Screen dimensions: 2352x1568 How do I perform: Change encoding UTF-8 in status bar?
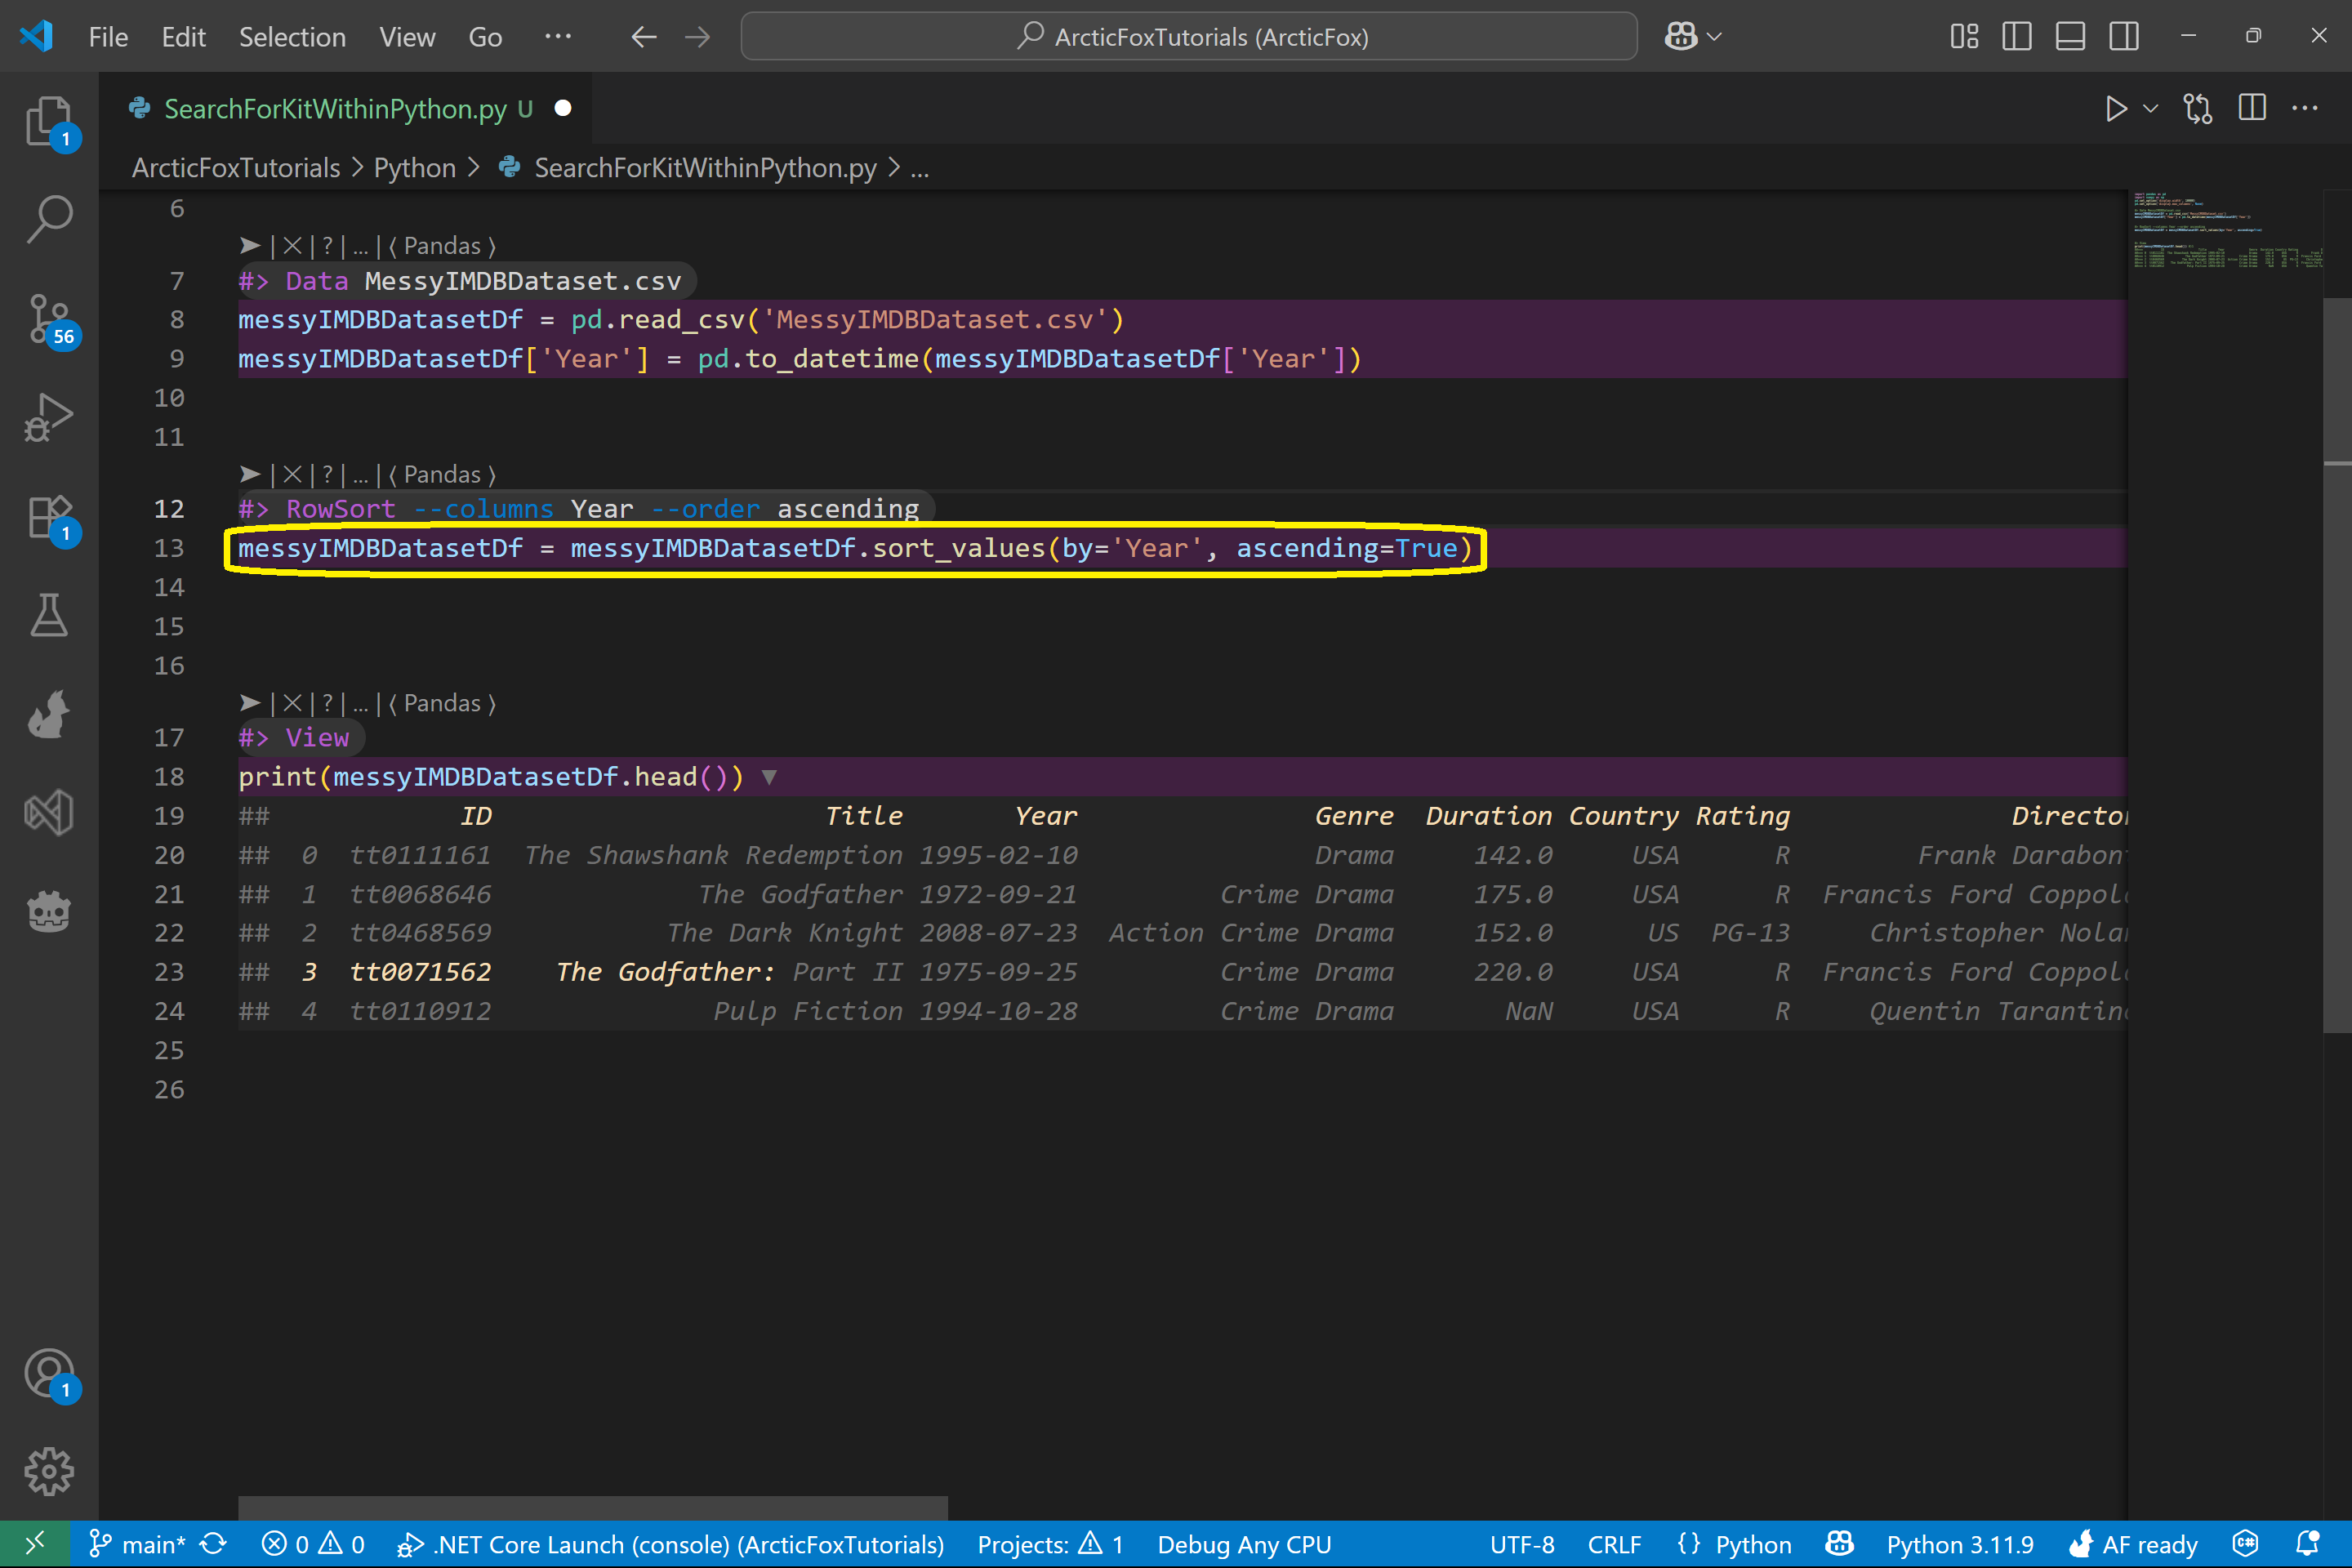tap(1522, 1544)
